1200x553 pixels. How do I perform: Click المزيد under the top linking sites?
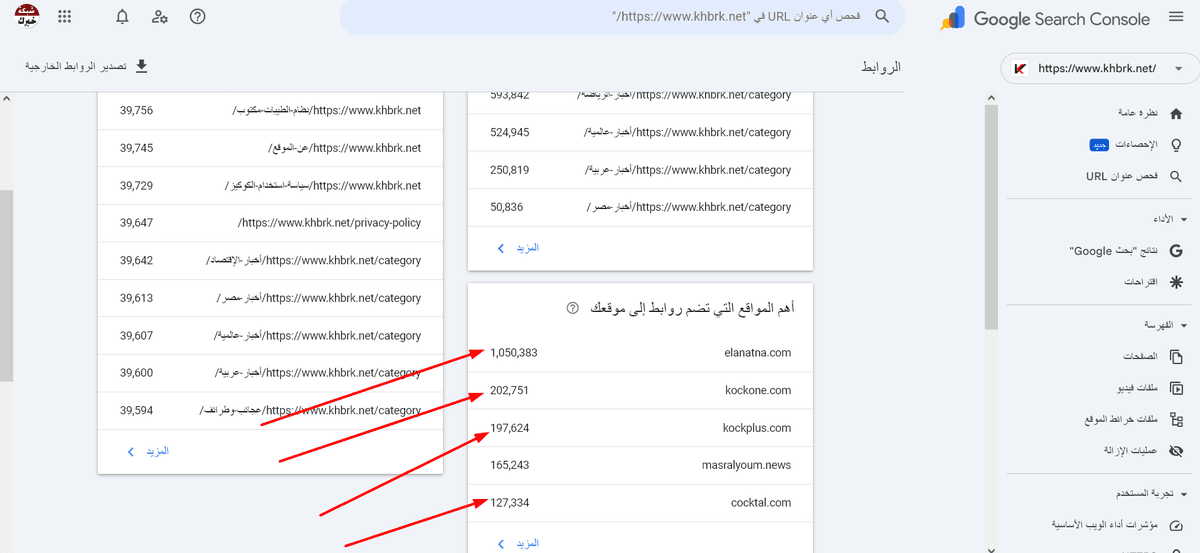519,543
